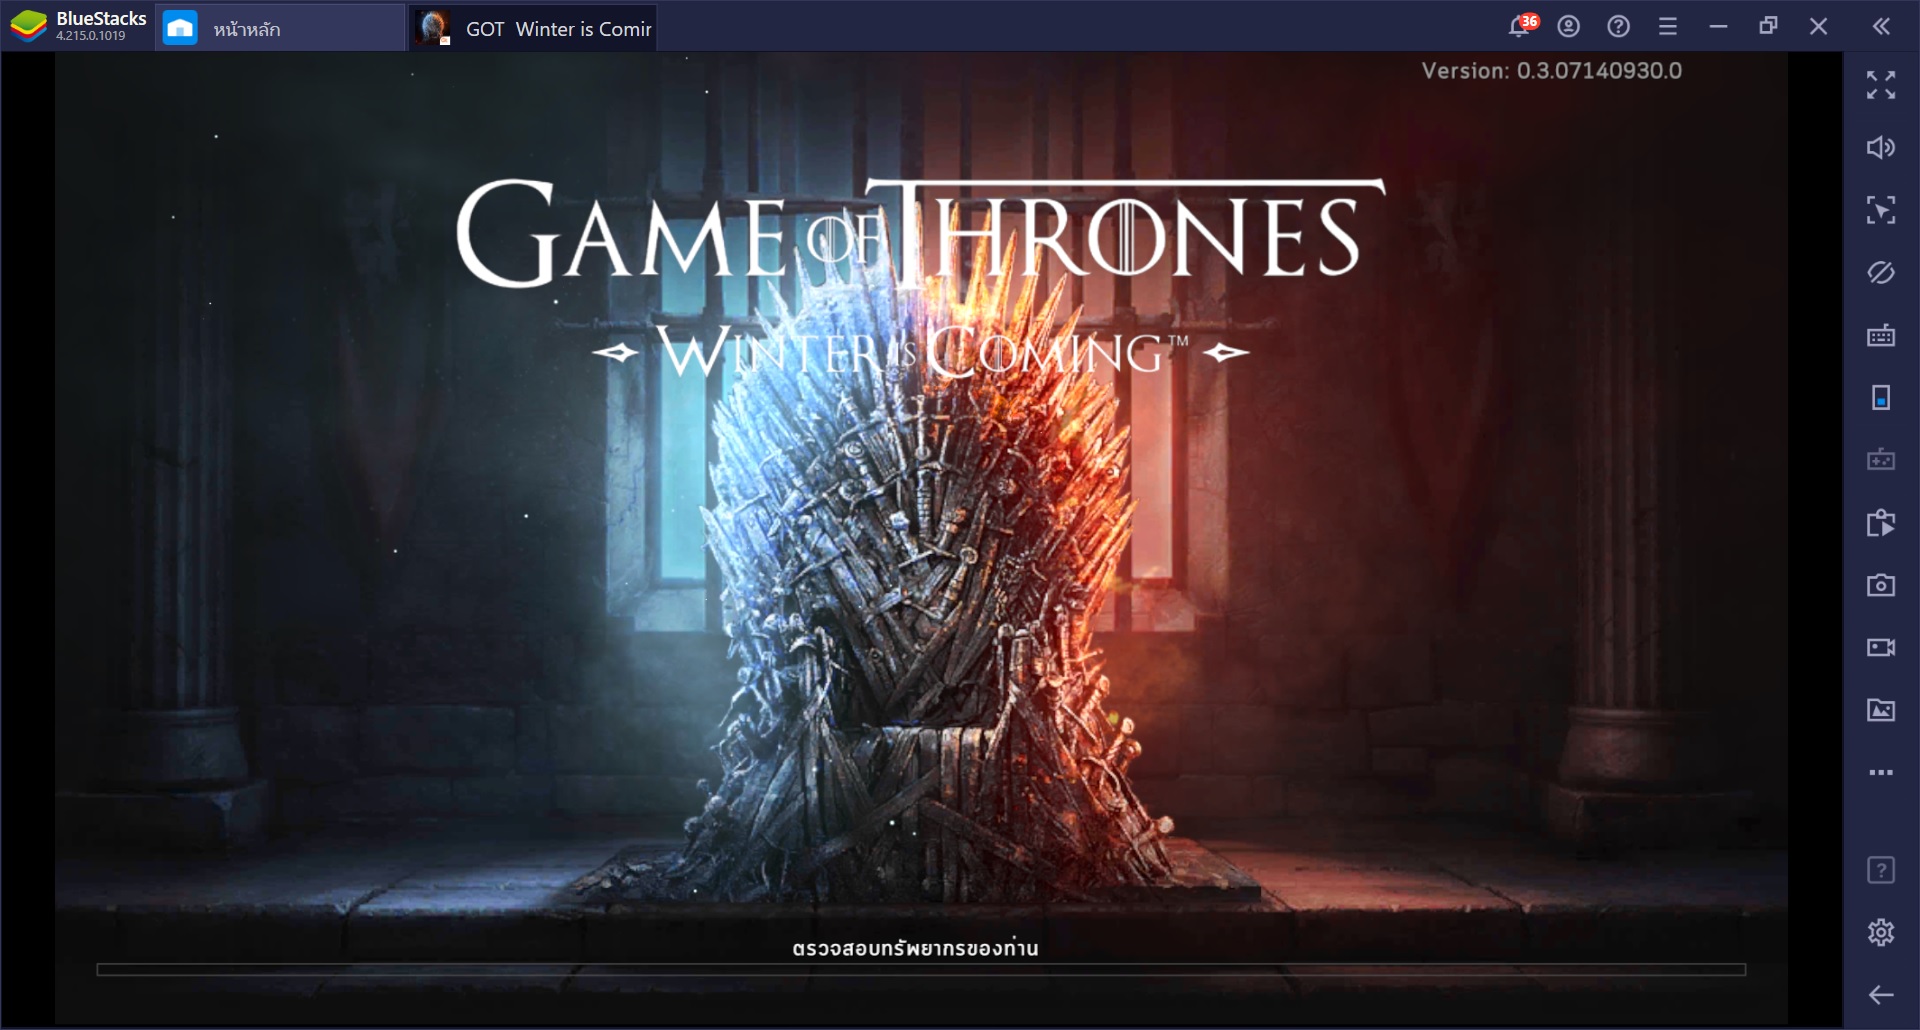
Task: Take a screenshot with camera icon
Action: coord(1881,585)
